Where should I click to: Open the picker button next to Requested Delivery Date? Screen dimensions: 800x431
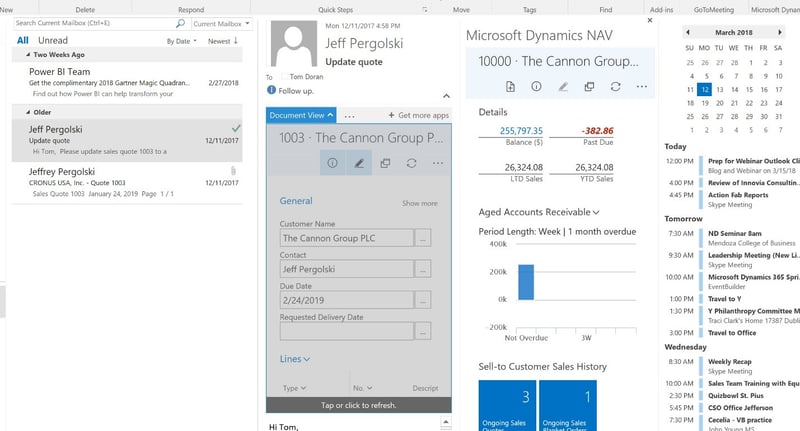(x=423, y=332)
